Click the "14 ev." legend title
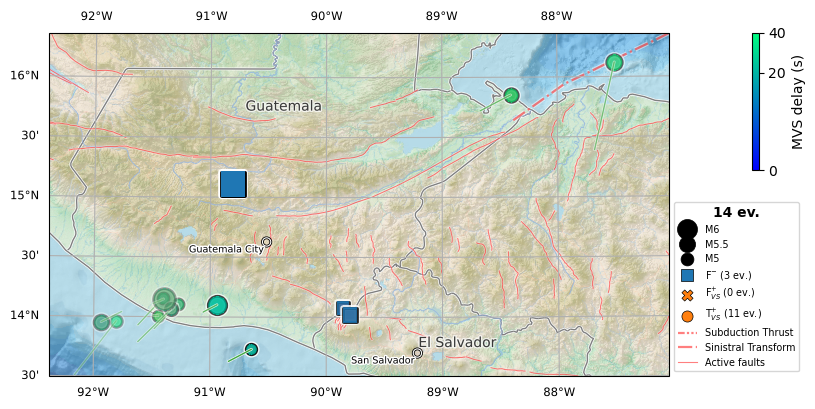 [736, 212]
